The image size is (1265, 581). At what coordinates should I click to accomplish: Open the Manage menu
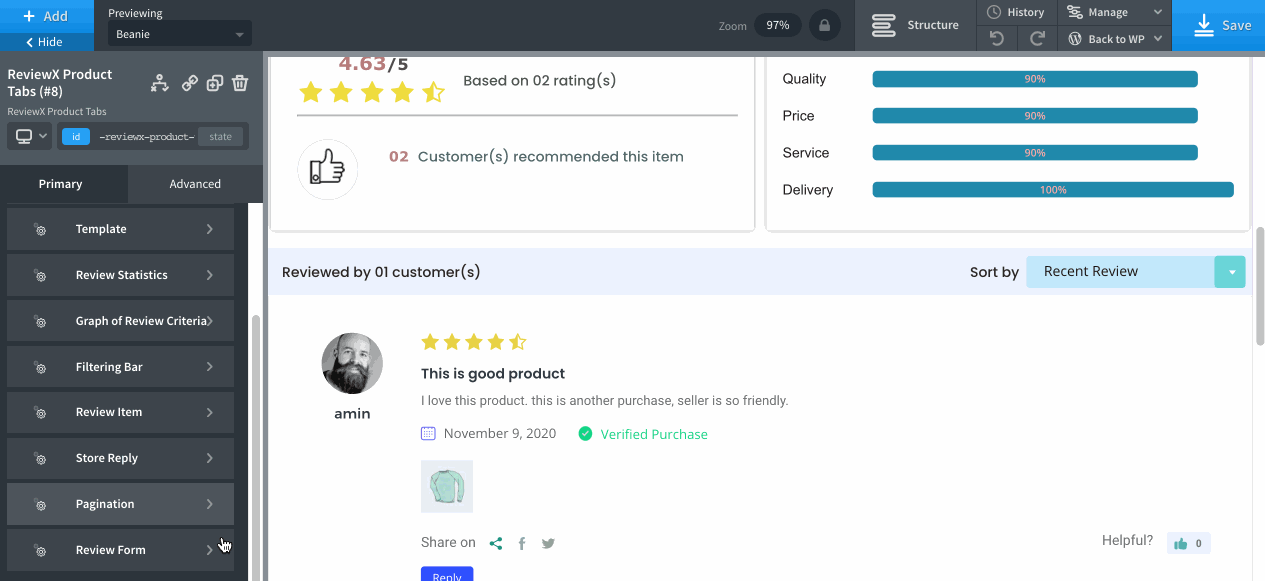tap(1109, 12)
